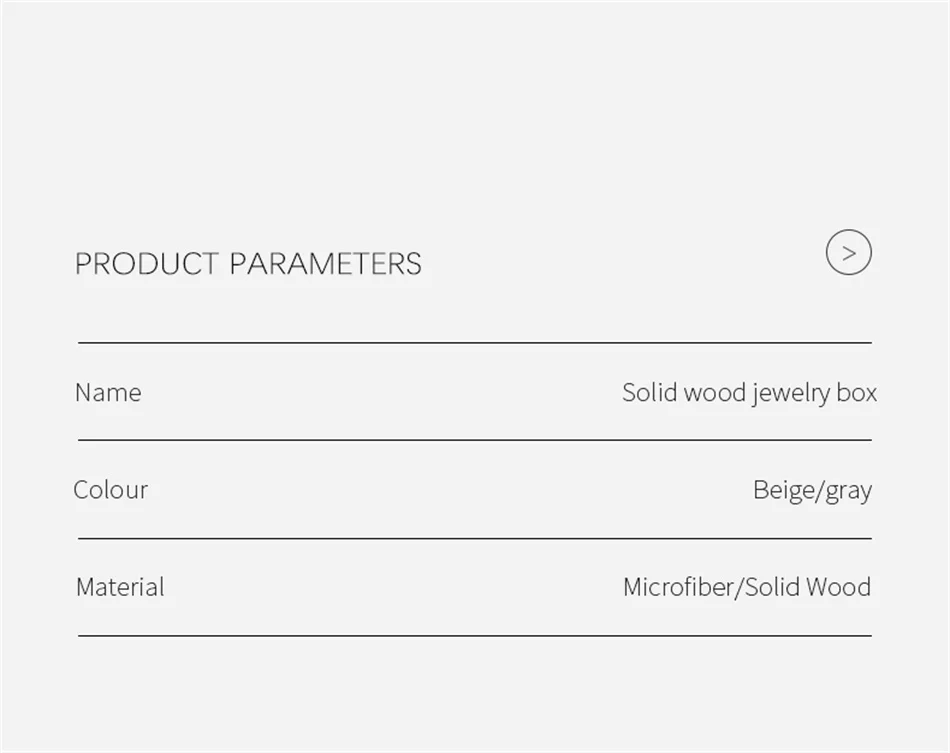Click the word PARAMETERS in the heading
Image resolution: width=950 pixels, height=753 pixels.
click(x=325, y=264)
